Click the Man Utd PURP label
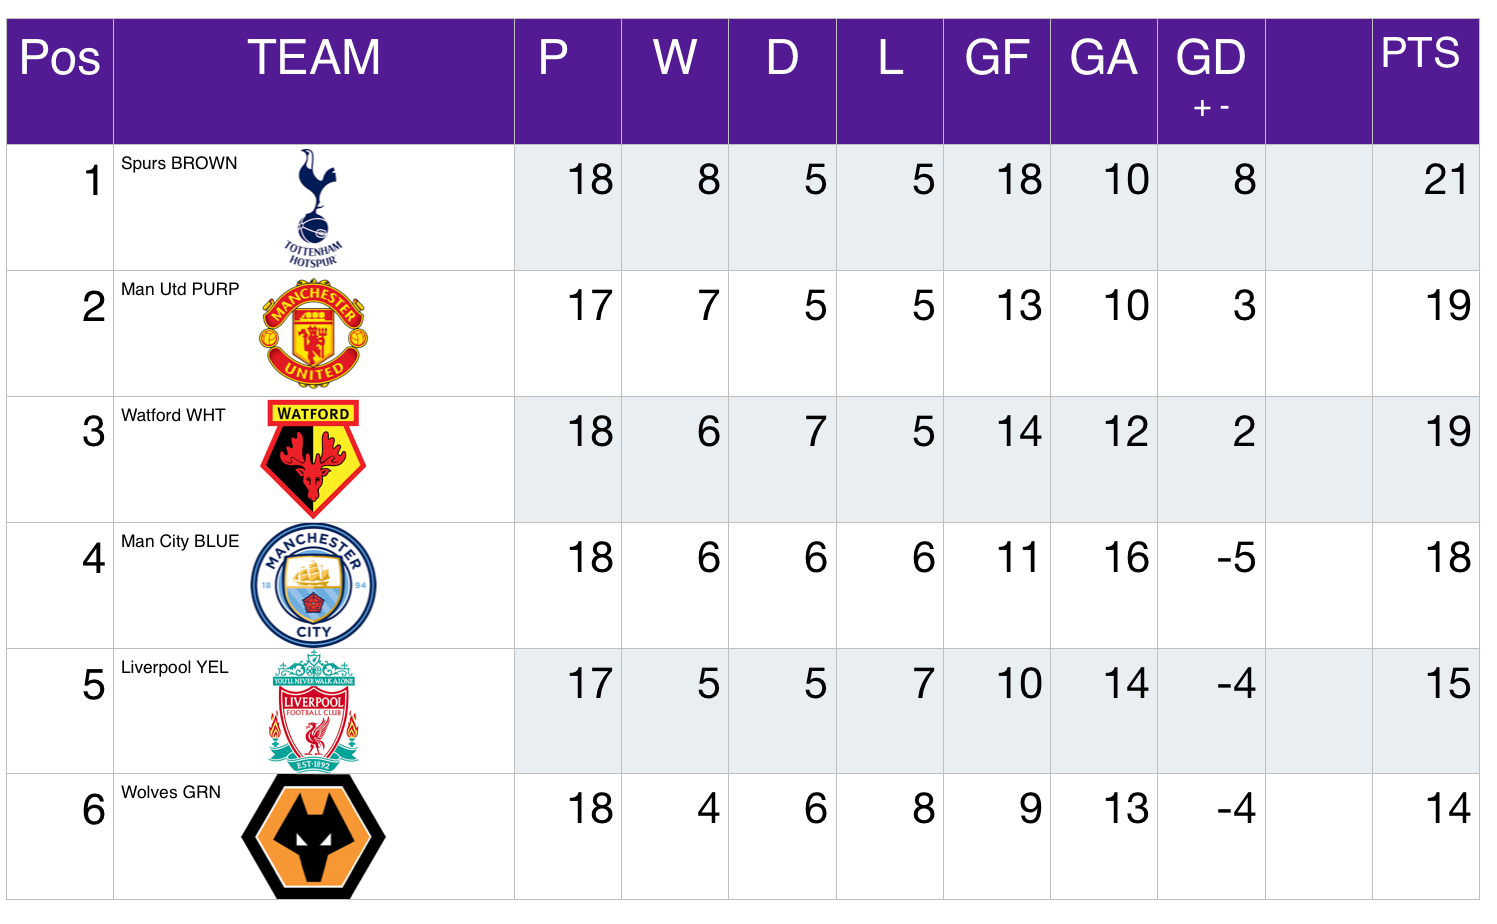 (x=180, y=289)
